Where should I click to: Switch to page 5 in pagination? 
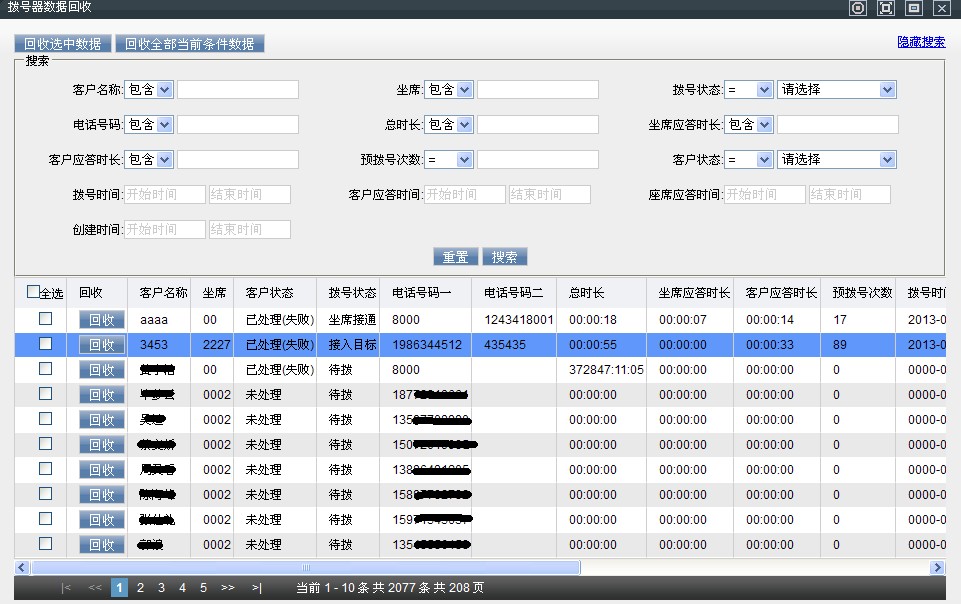[203, 588]
